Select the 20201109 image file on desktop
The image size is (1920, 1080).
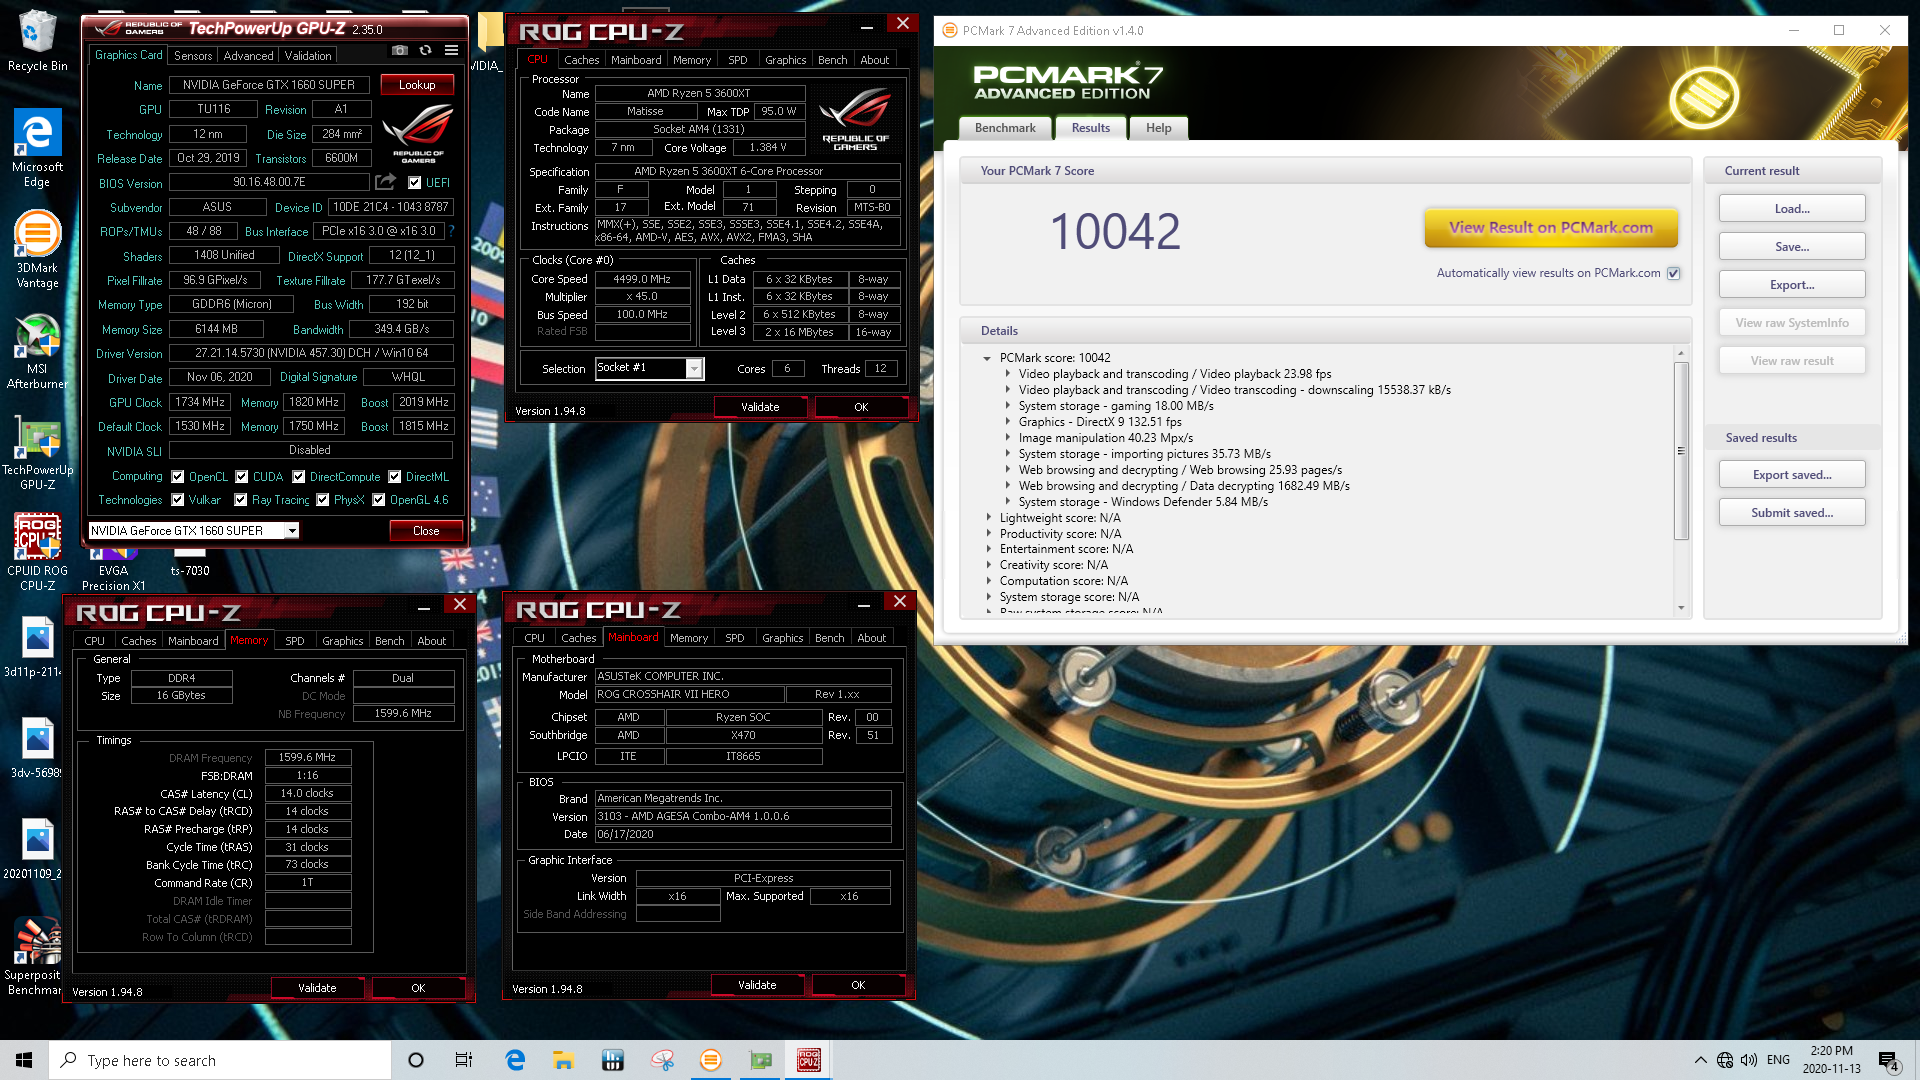[37, 850]
